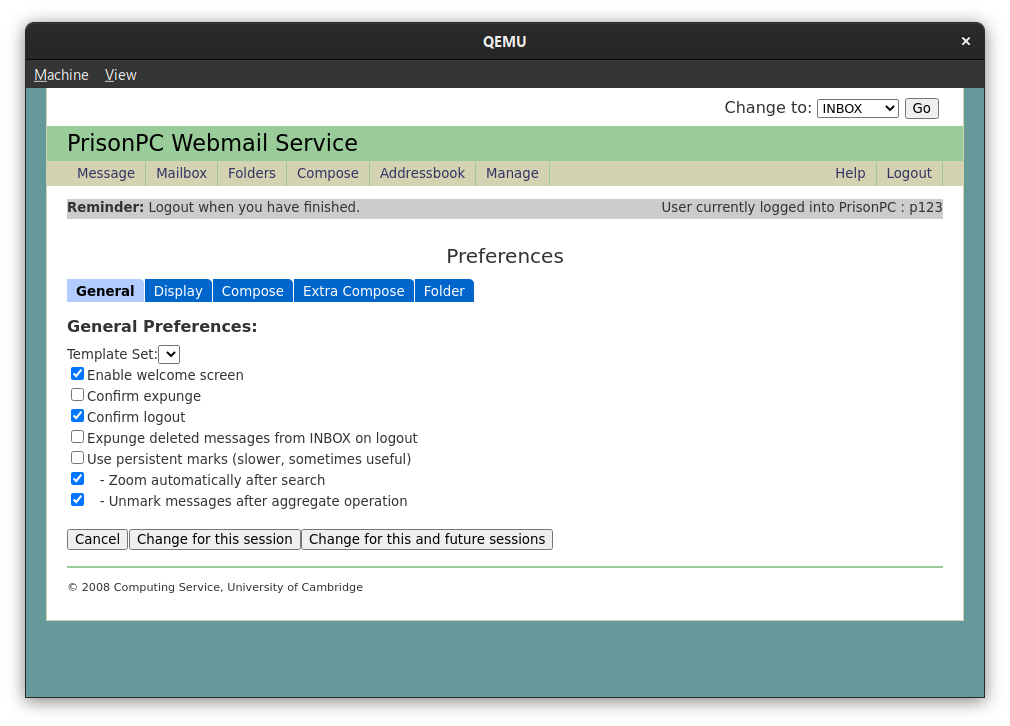Click the 'Reminder: Logout when you have finished' text
Viewport: 1010px width, 726px height.
coord(214,207)
